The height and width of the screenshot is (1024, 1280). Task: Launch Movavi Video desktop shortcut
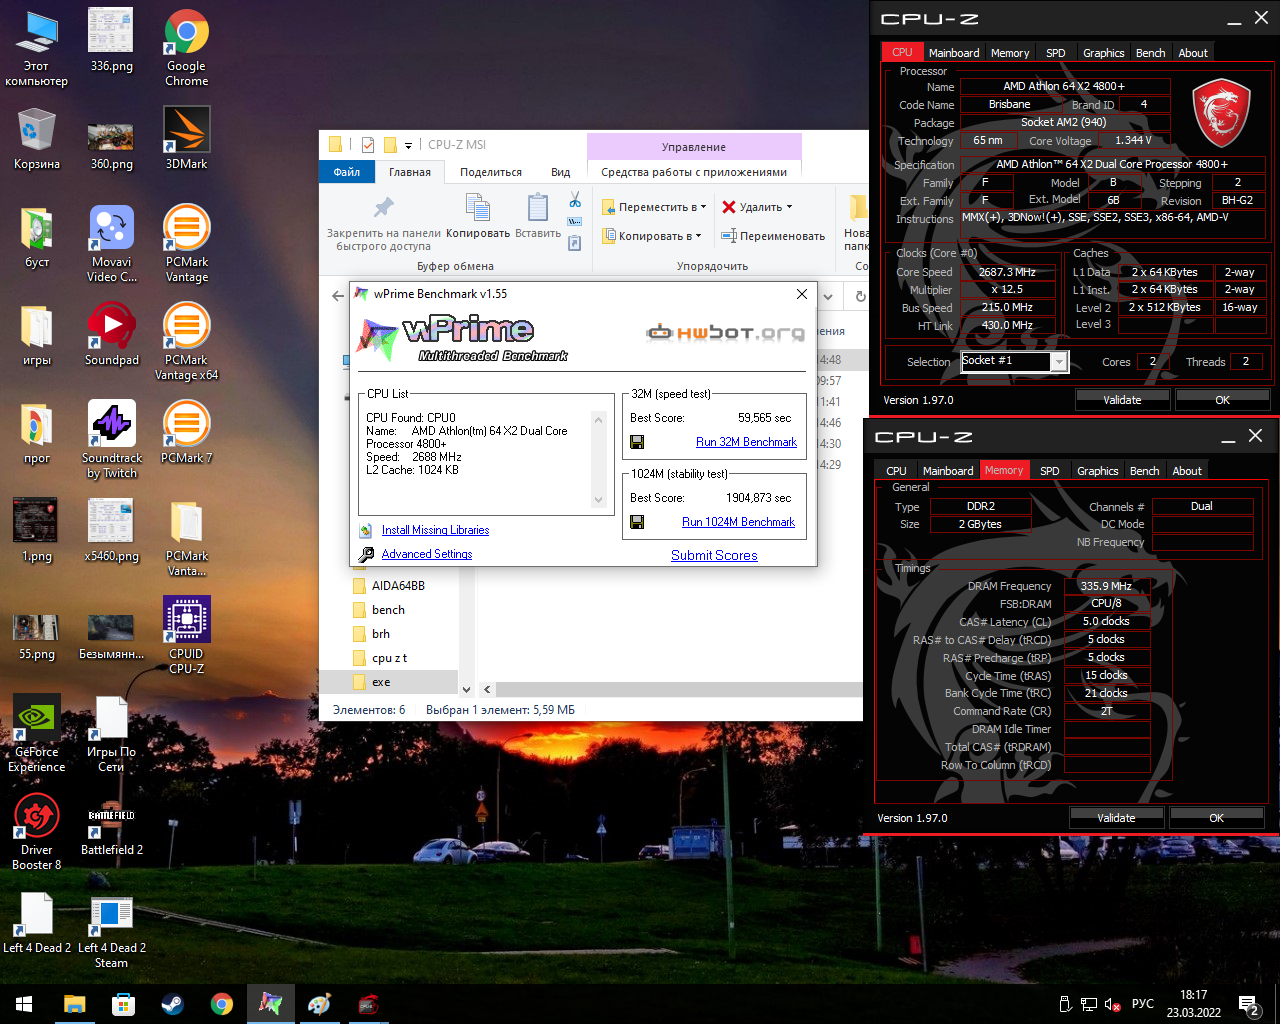[111, 244]
